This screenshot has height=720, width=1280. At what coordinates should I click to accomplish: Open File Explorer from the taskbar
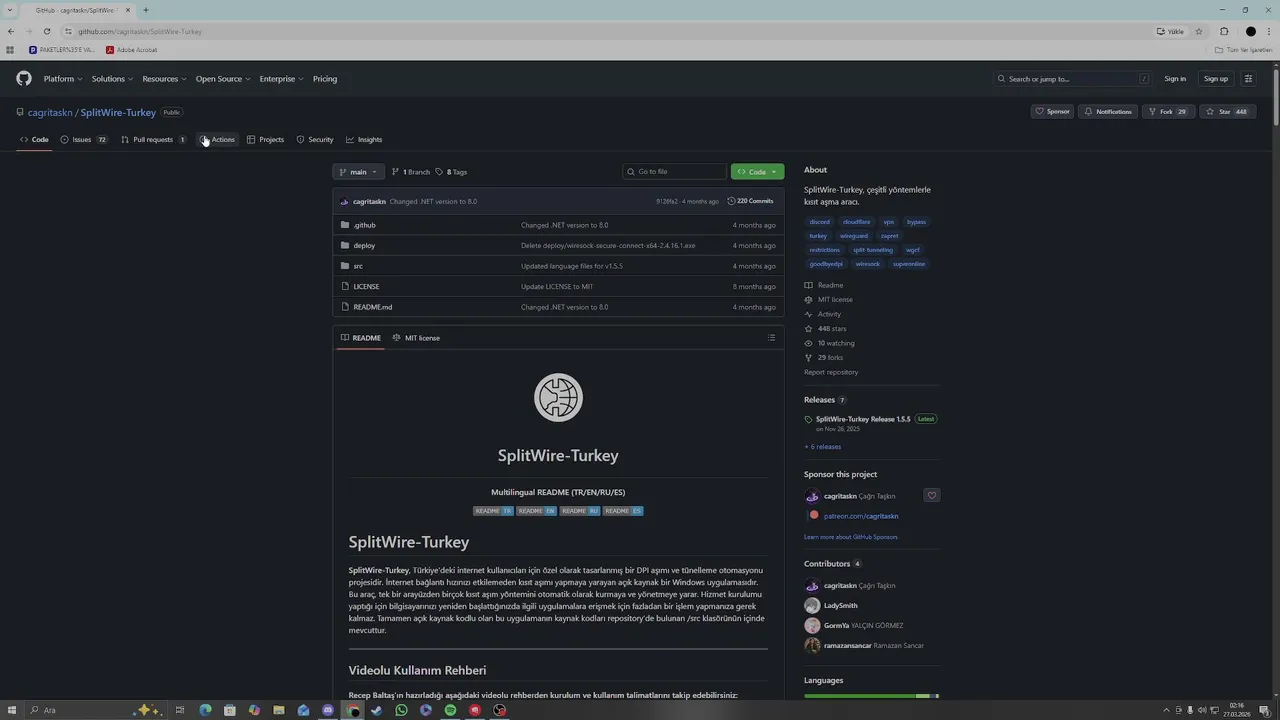point(279,710)
